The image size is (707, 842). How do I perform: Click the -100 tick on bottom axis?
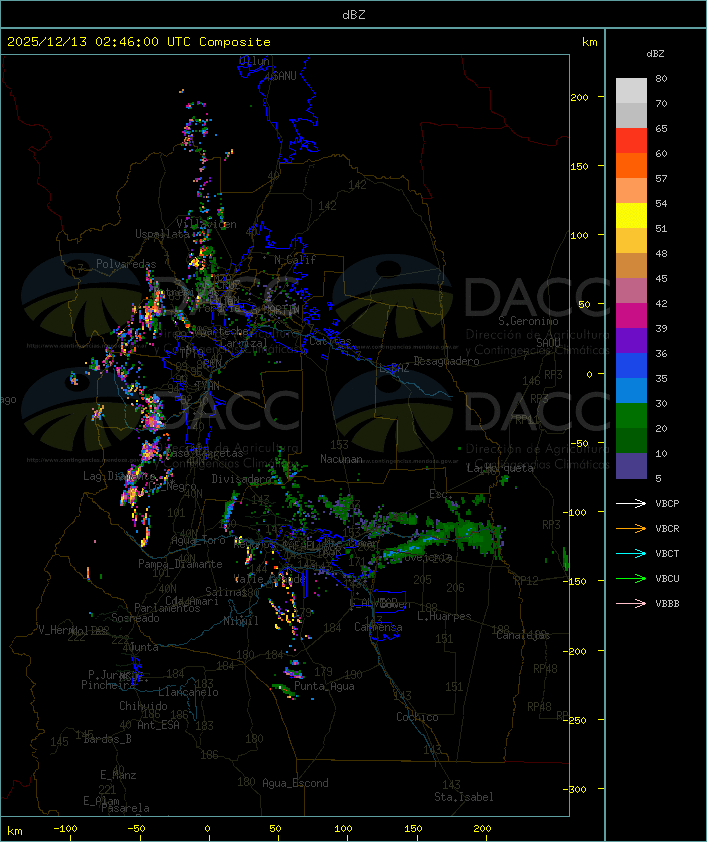click(65, 829)
